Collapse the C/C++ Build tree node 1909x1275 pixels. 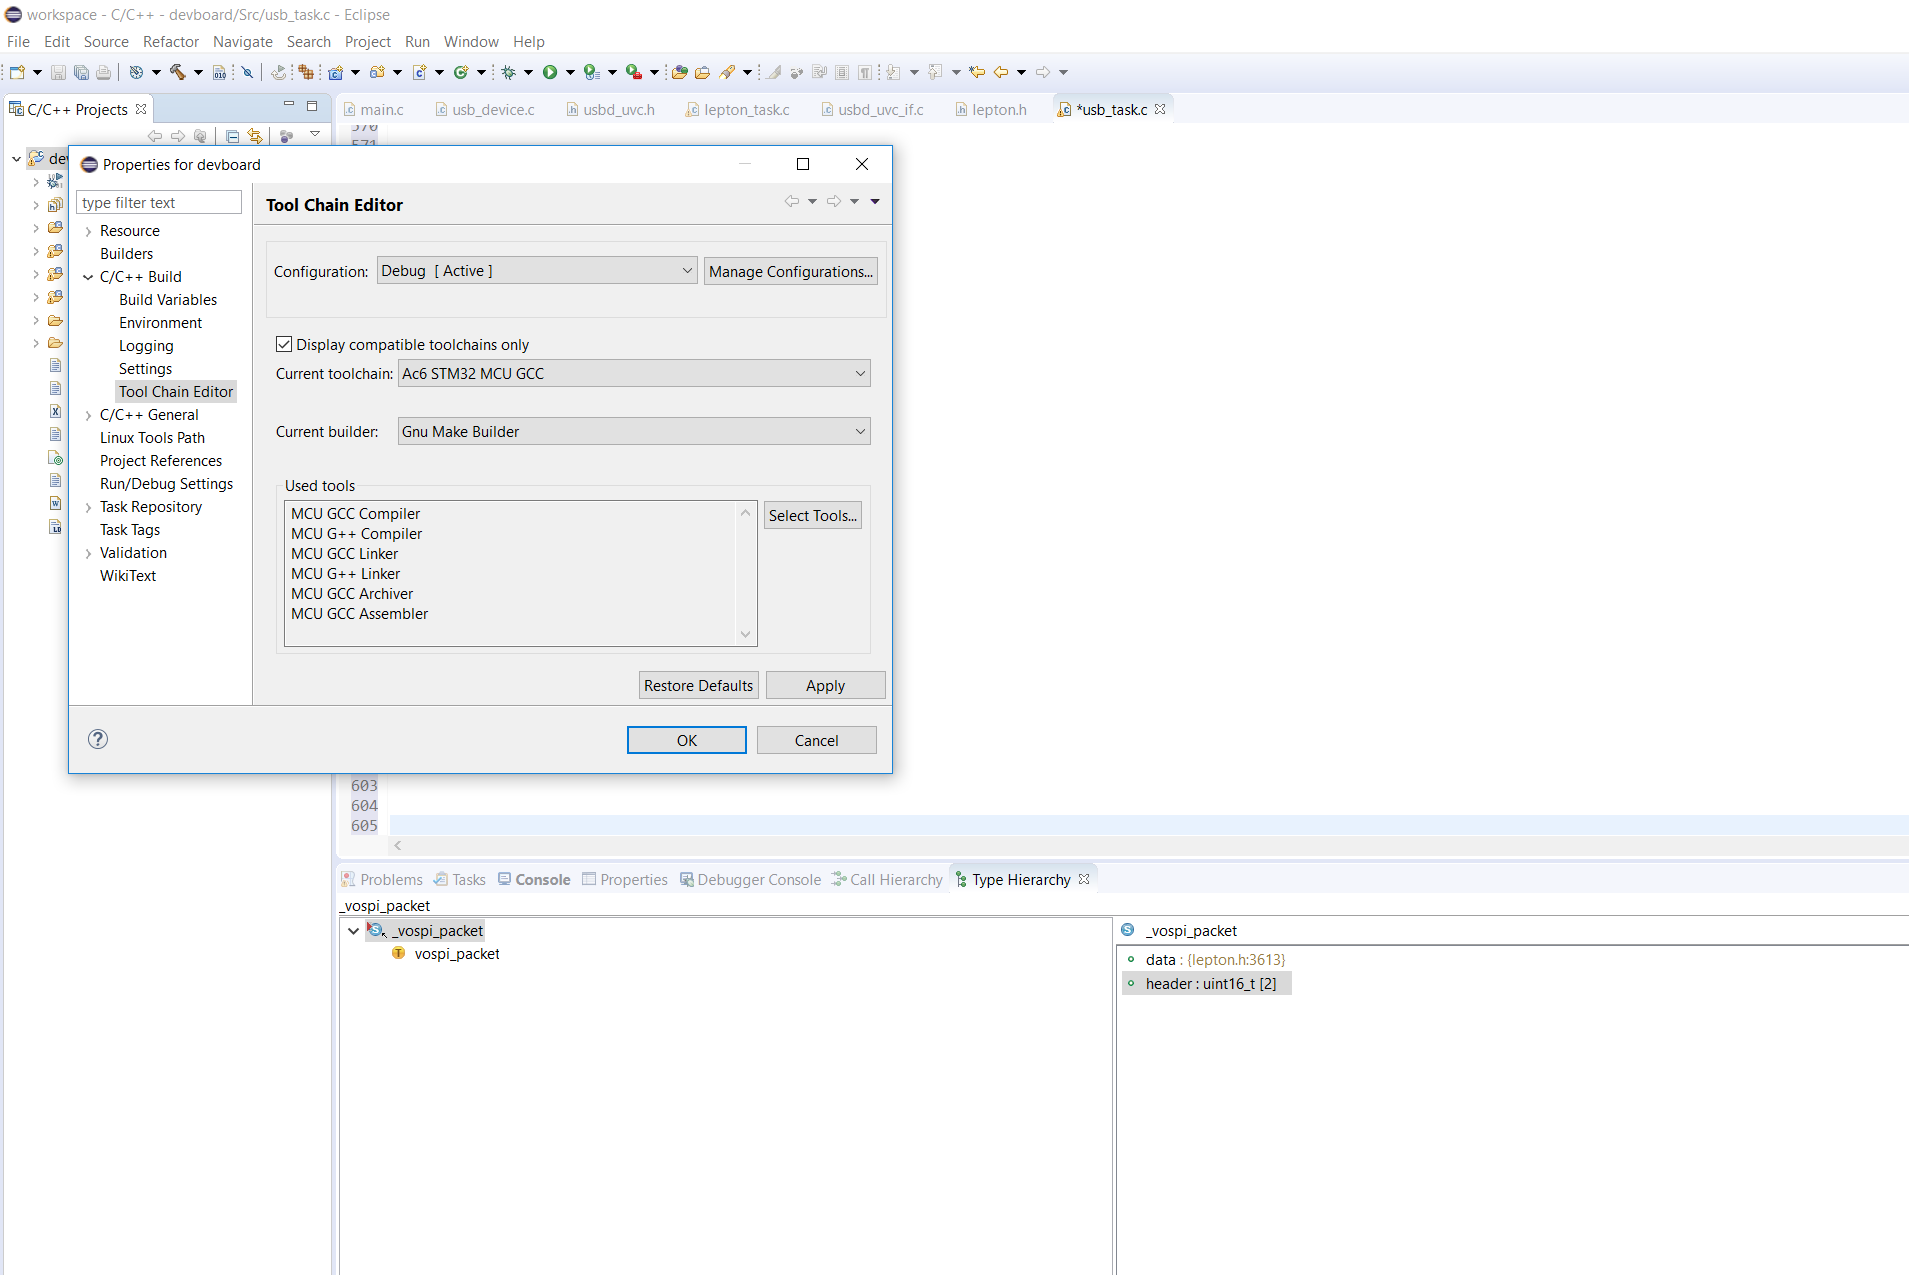pos(88,277)
